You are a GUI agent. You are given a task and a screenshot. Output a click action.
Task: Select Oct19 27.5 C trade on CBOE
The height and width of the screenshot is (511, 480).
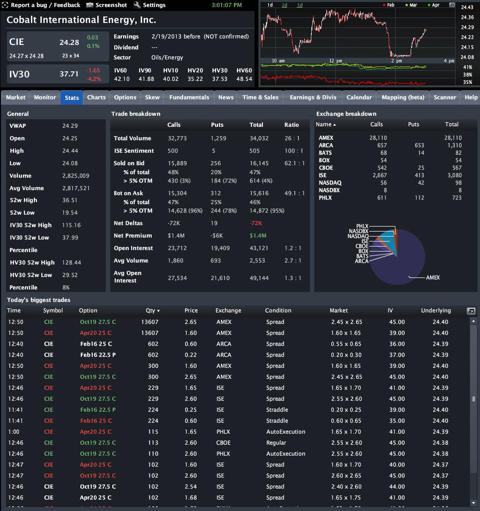(x=237, y=443)
